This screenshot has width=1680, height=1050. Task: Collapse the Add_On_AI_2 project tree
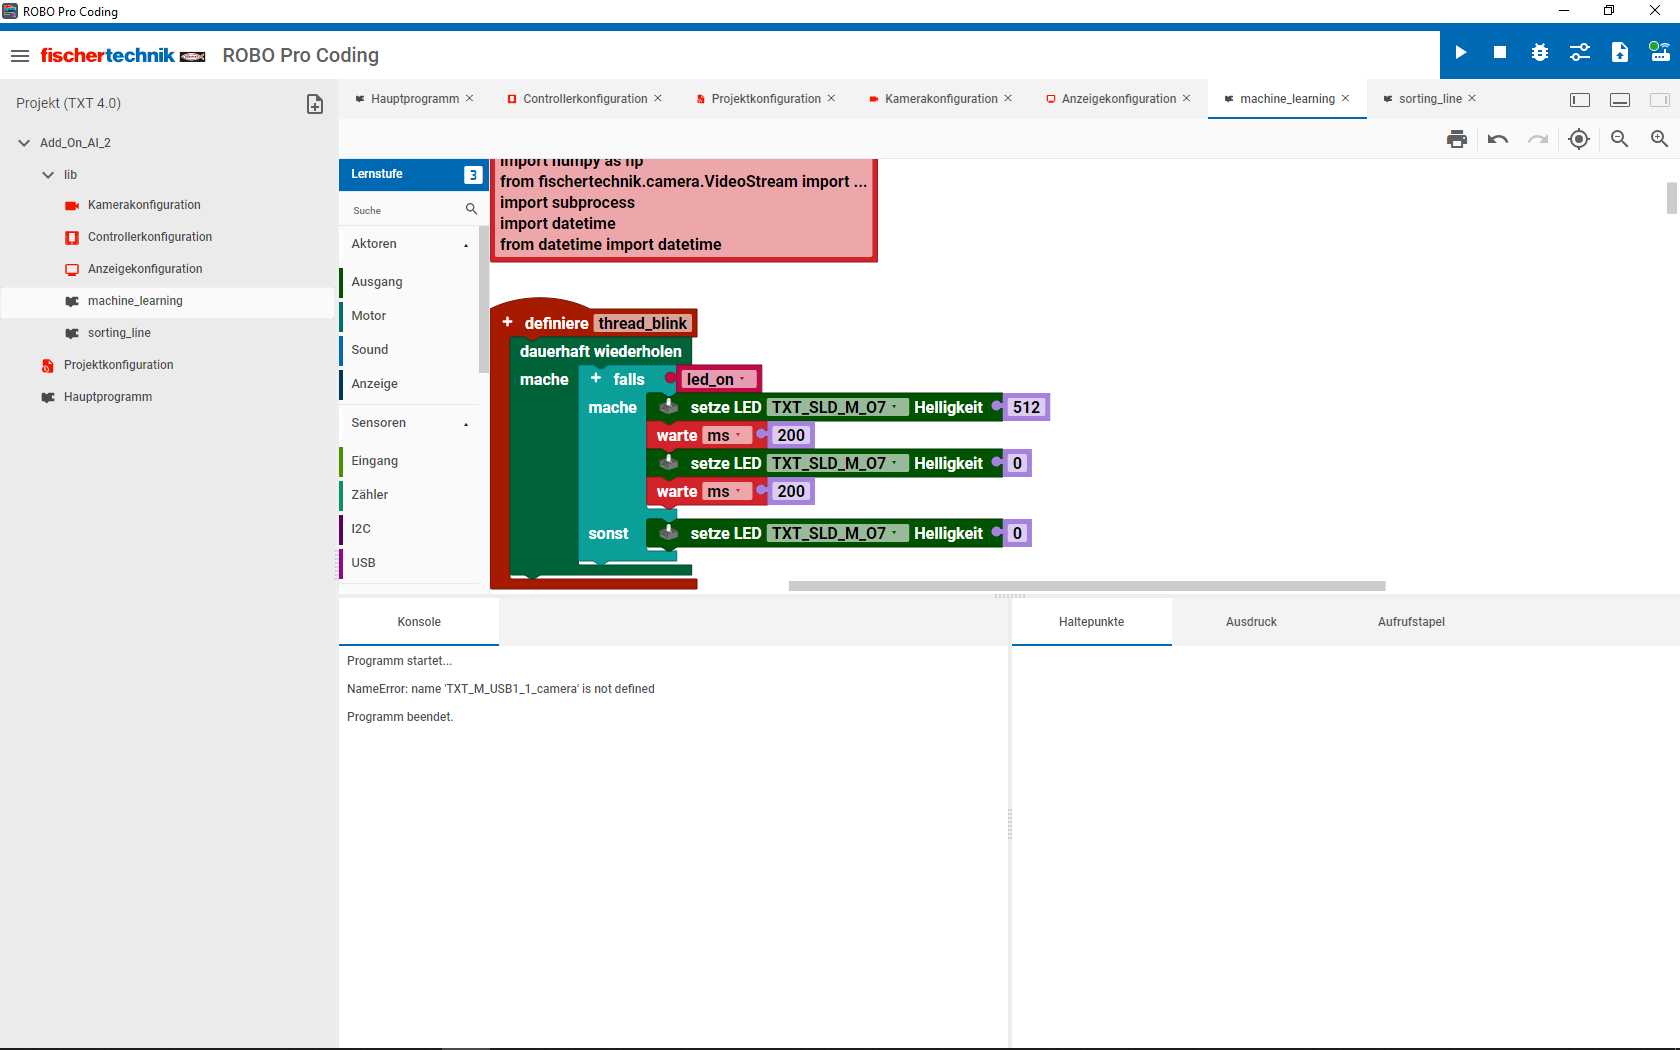pyautogui.click(x=24, y=143)
